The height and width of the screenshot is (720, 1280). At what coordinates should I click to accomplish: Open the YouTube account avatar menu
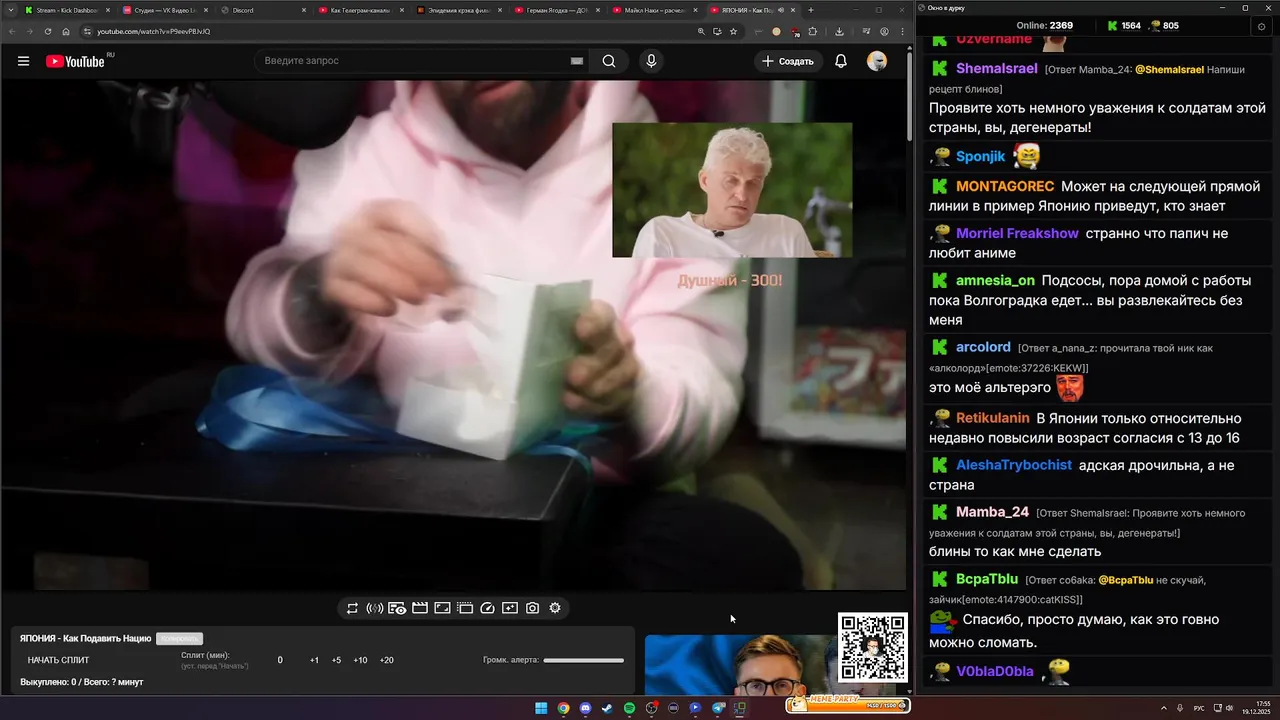(x=877, y=61)
